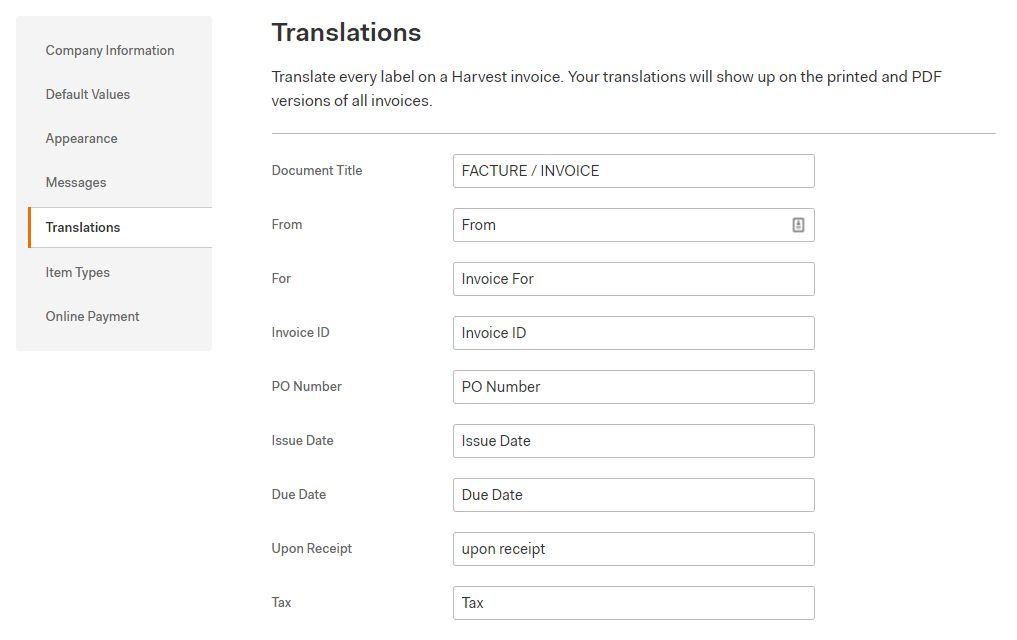Switch to the Messages section
This screenshot has width=1017, height=640.
76,182
